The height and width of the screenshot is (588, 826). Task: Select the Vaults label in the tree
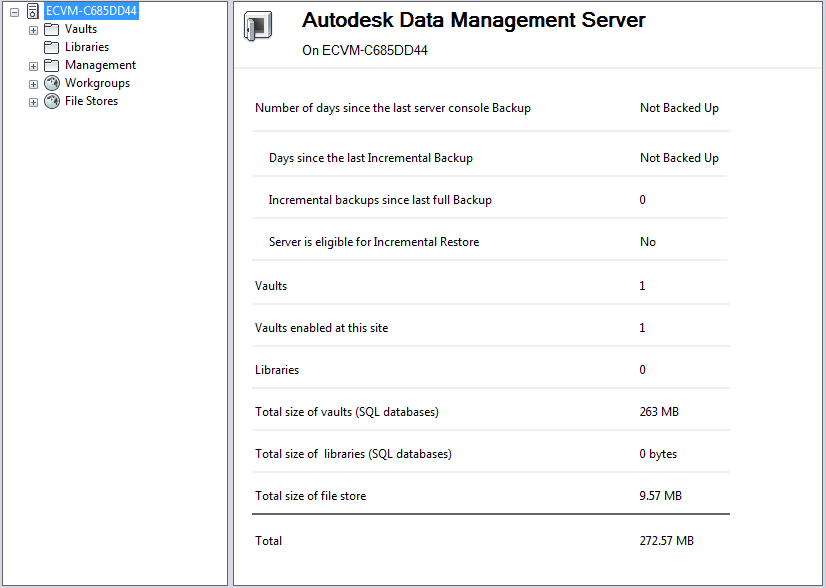coord(81,29)
